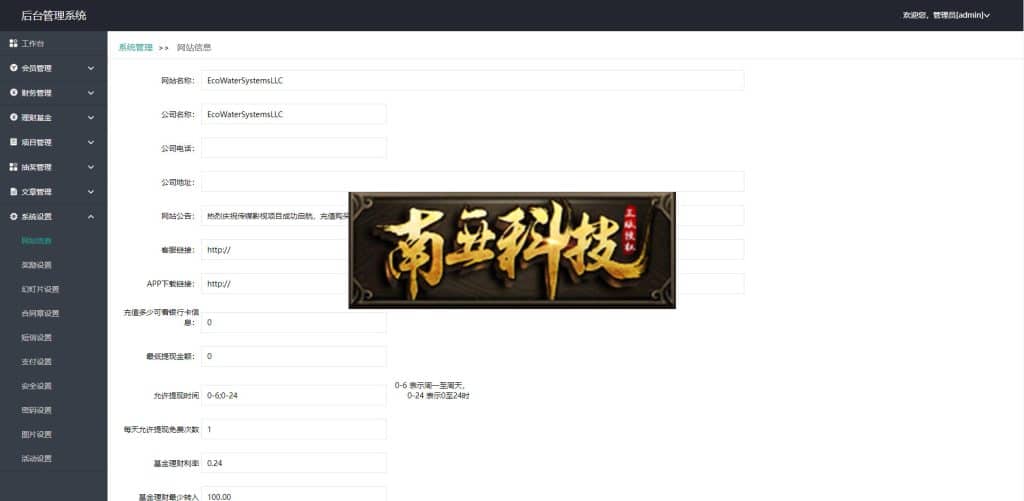
Task: Click the 允许提现时间 field showing 0-6;0-24
Action: (293, 395)
